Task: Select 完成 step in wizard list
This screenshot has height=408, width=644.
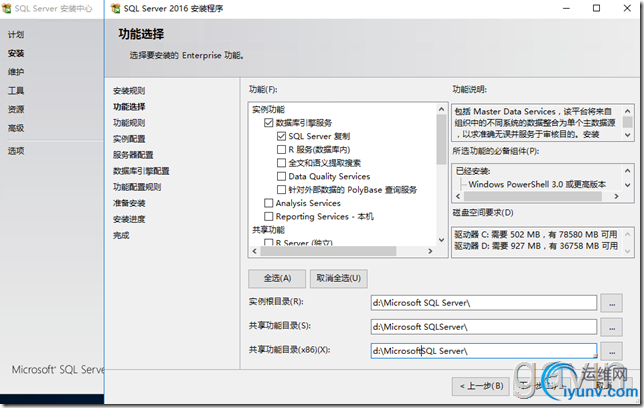Action: pyautogui.click(x=121, y=235)
